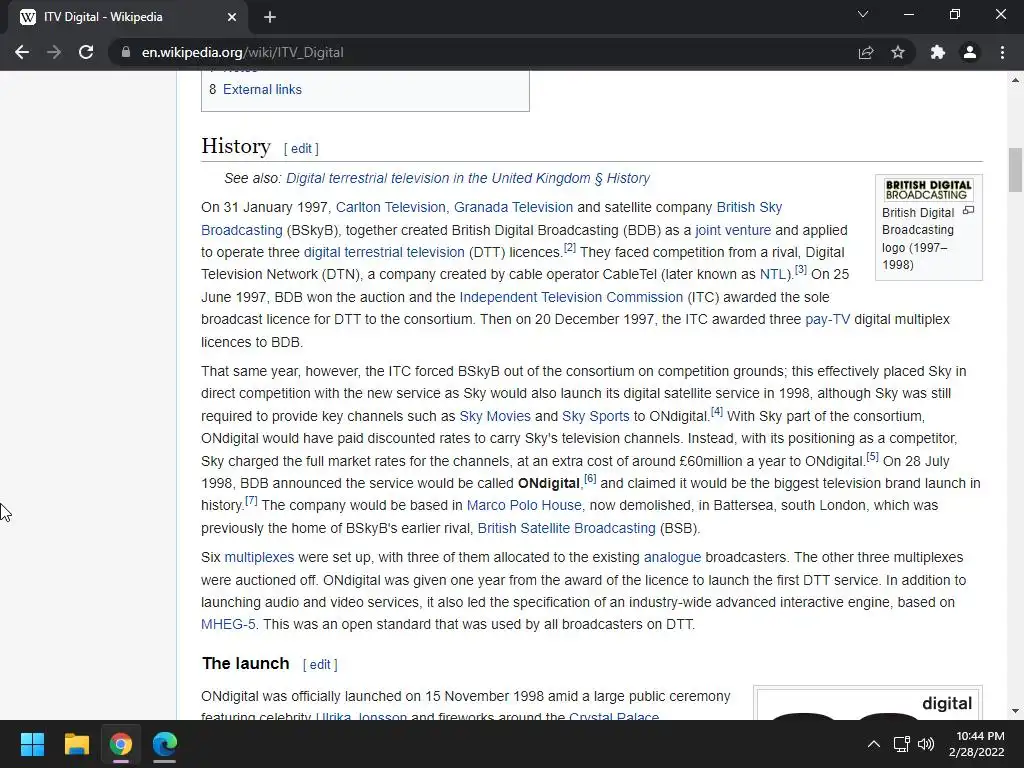This screenshot has width=1024, height=768.
Task: Open the Marco Polo House link
Action: pos(524,505)
